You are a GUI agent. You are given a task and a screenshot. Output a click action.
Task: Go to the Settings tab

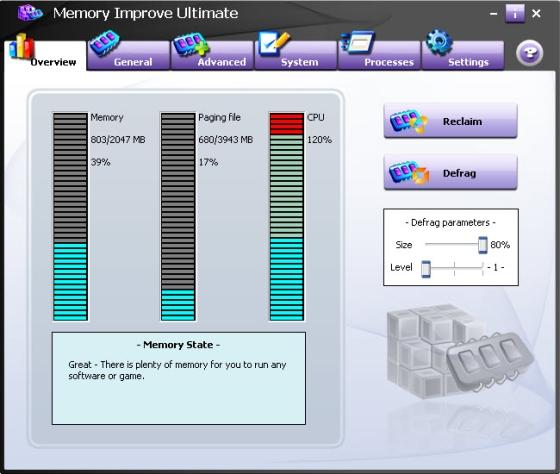463,55
